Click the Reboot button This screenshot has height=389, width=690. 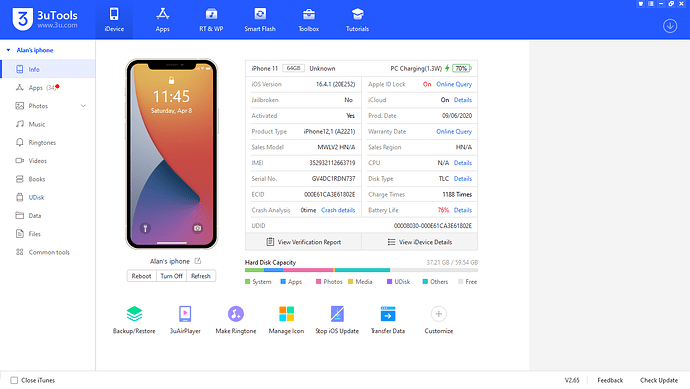141,276
